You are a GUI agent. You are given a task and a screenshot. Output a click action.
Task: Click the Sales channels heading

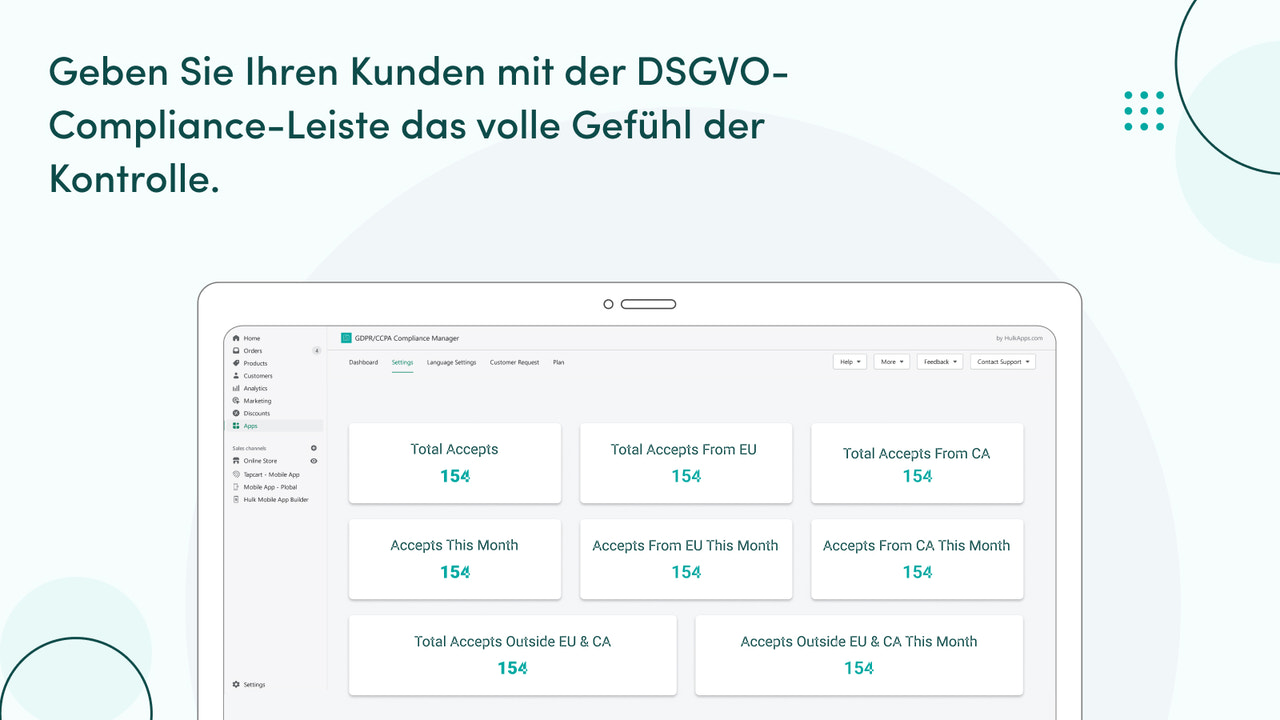click(250, 448)
